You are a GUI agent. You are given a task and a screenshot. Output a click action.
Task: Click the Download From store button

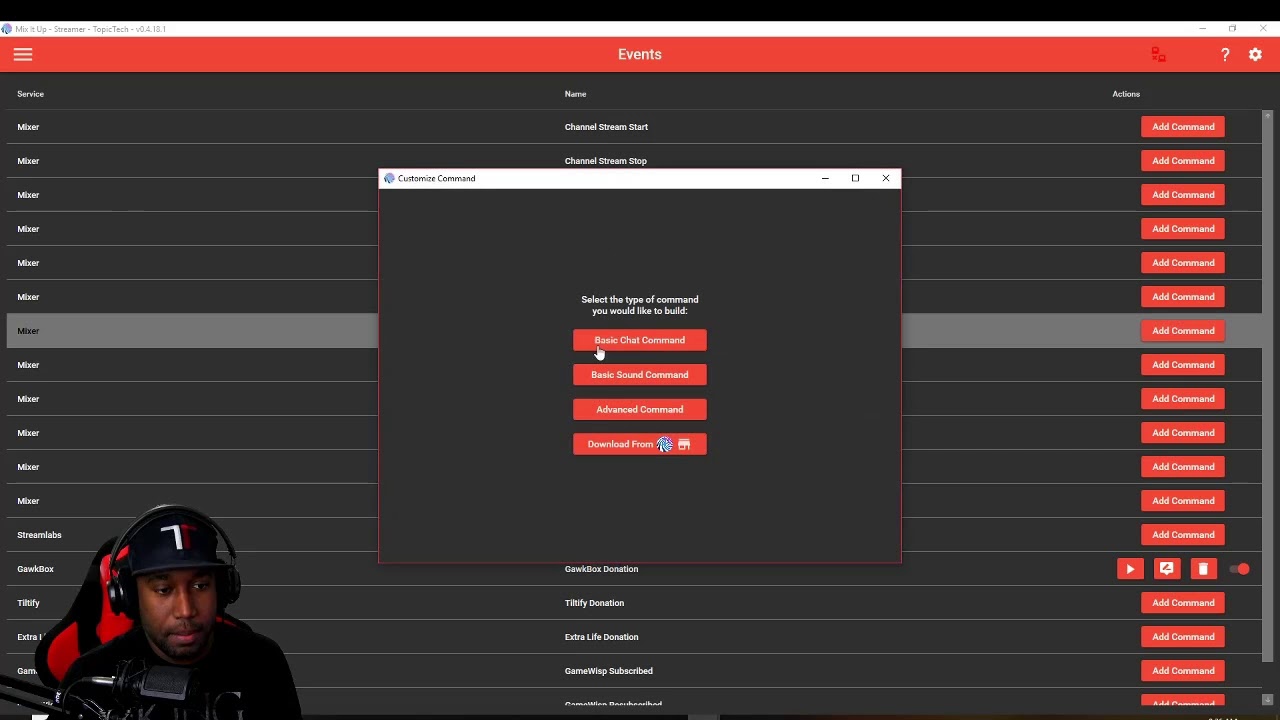click(x=640, y=444)
